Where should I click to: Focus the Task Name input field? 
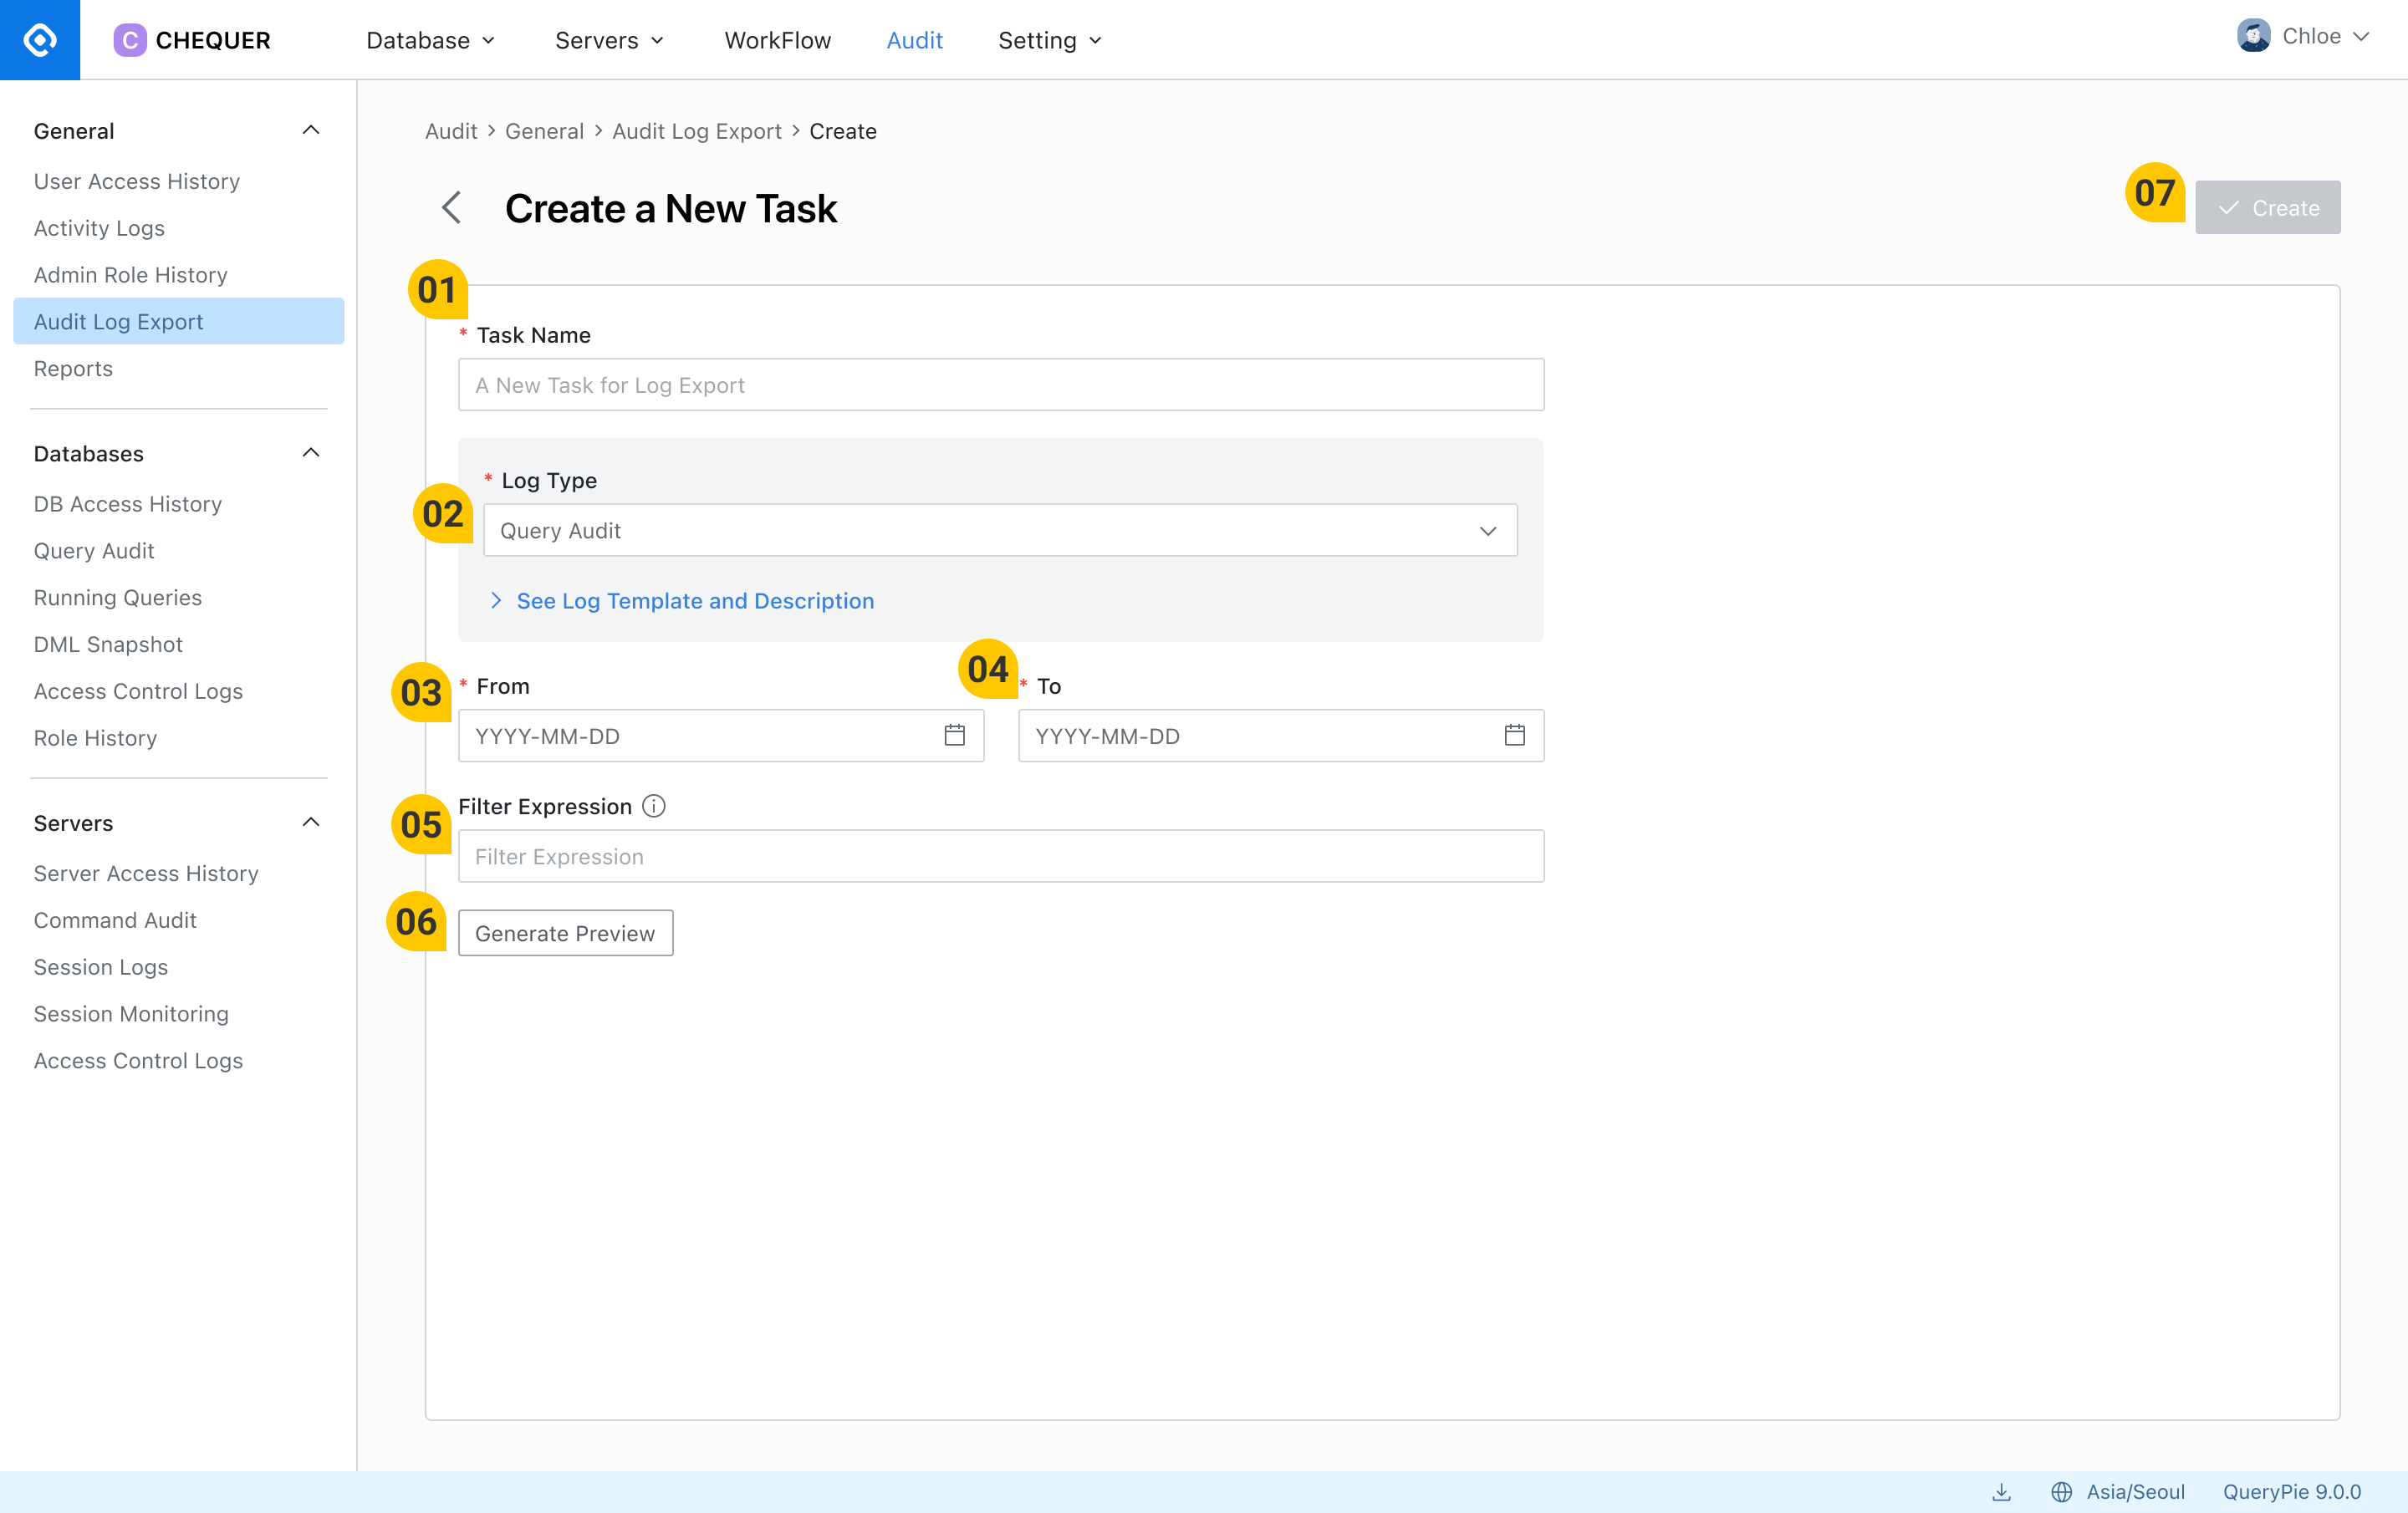click(x=1001, y=385)
